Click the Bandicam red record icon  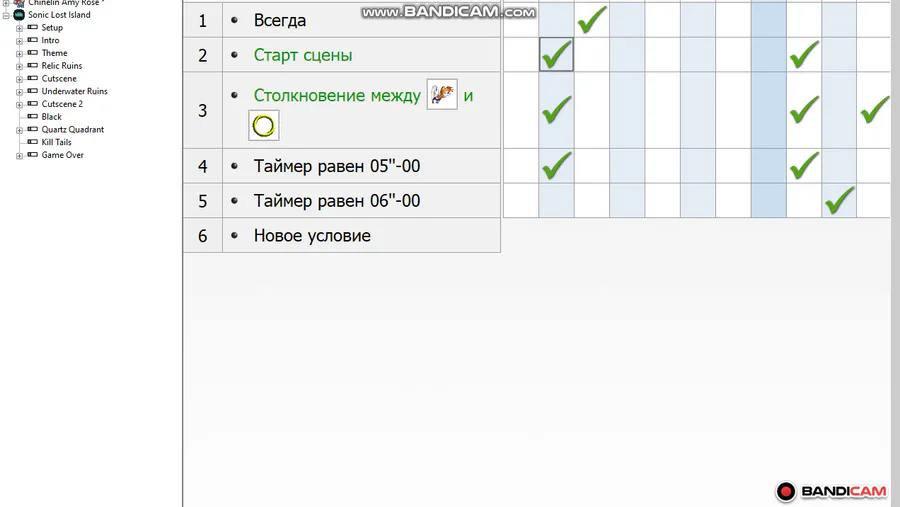786,491
